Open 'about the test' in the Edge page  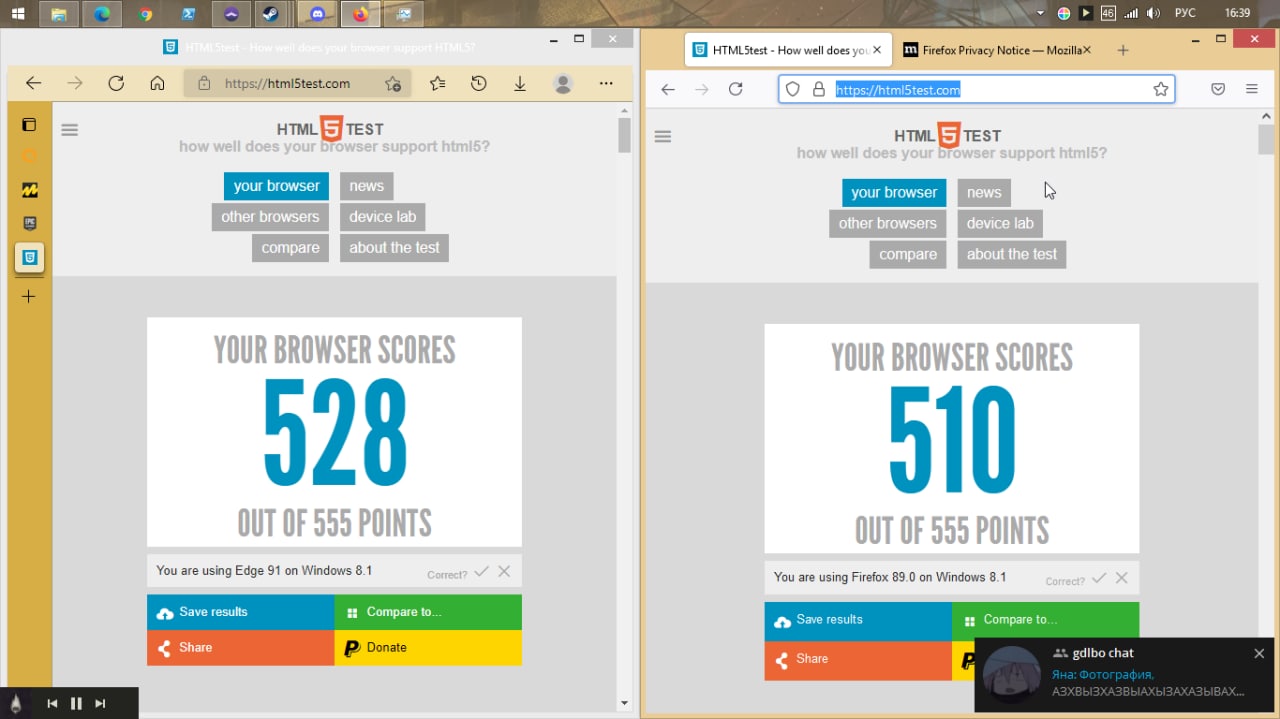pyautogui.click(x=394, y=248)
